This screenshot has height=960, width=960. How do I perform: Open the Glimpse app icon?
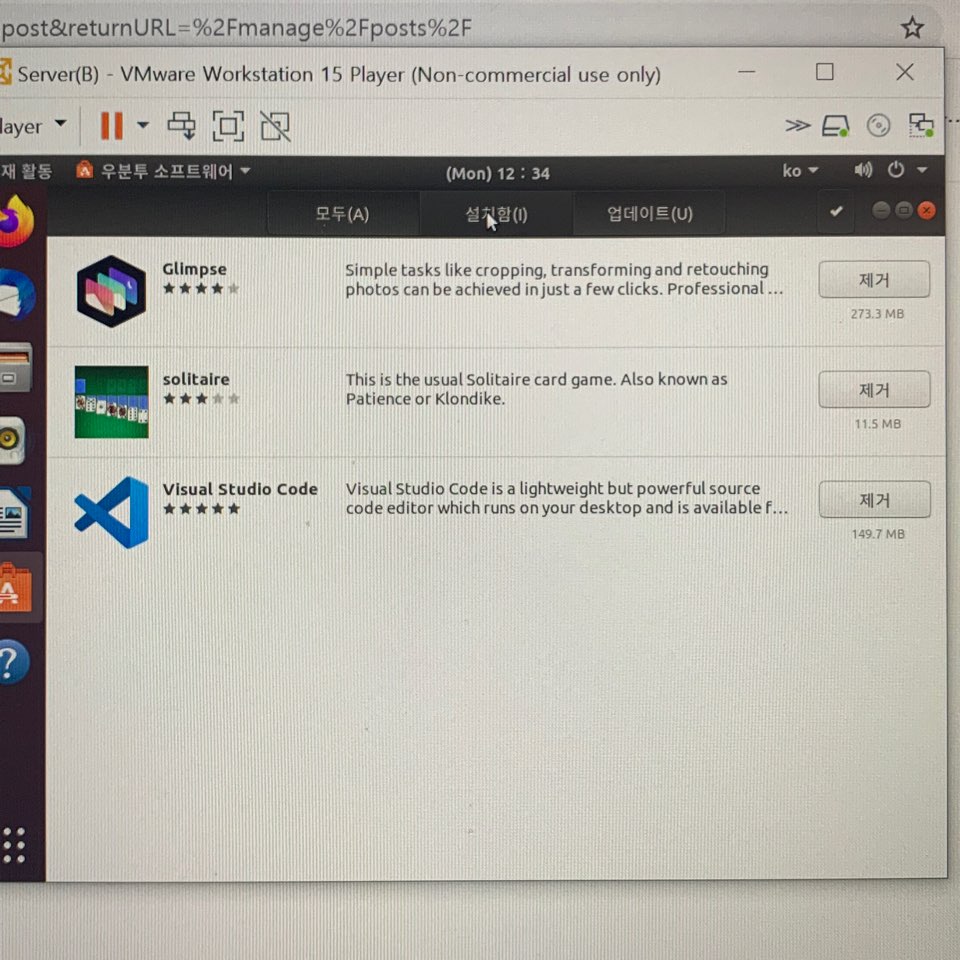111,291
